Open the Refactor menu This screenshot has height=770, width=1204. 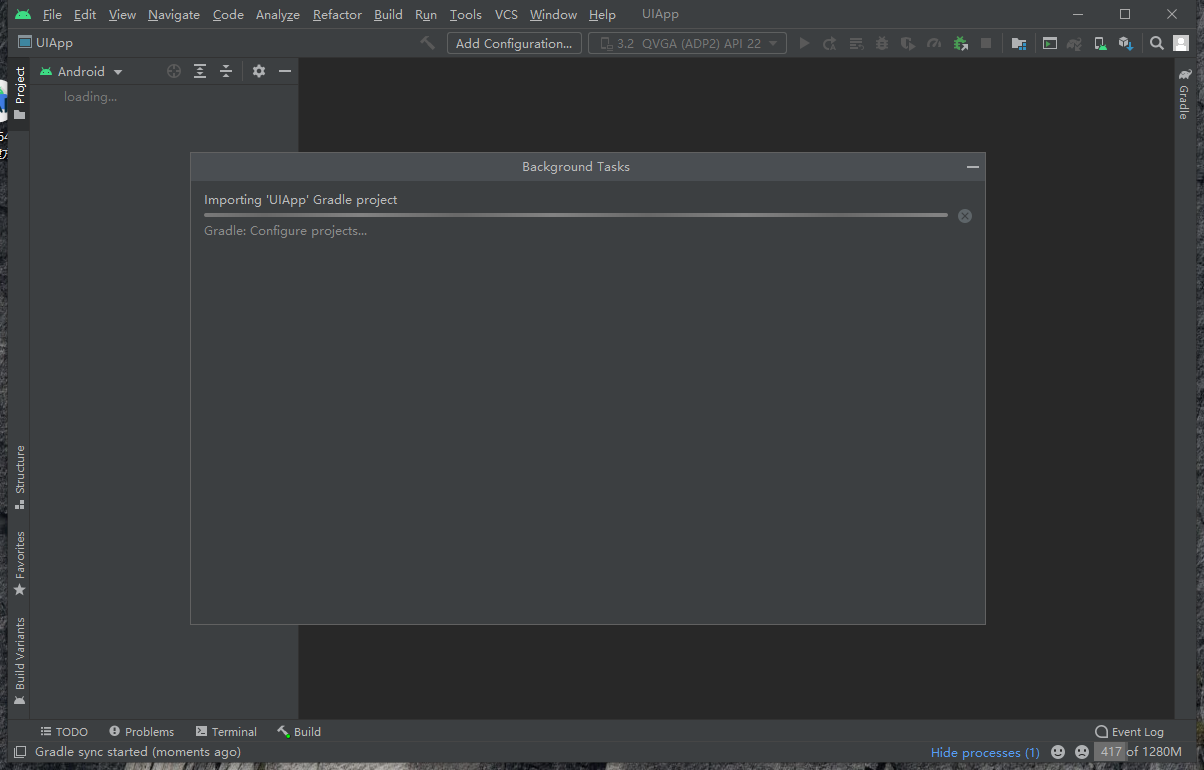tap(337, 15)
